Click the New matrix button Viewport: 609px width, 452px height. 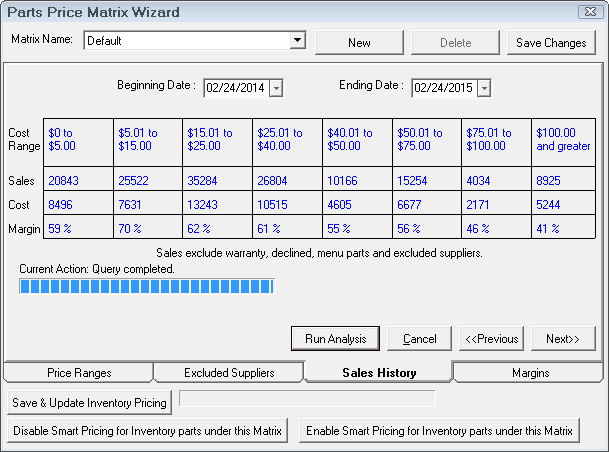point(359,43)
